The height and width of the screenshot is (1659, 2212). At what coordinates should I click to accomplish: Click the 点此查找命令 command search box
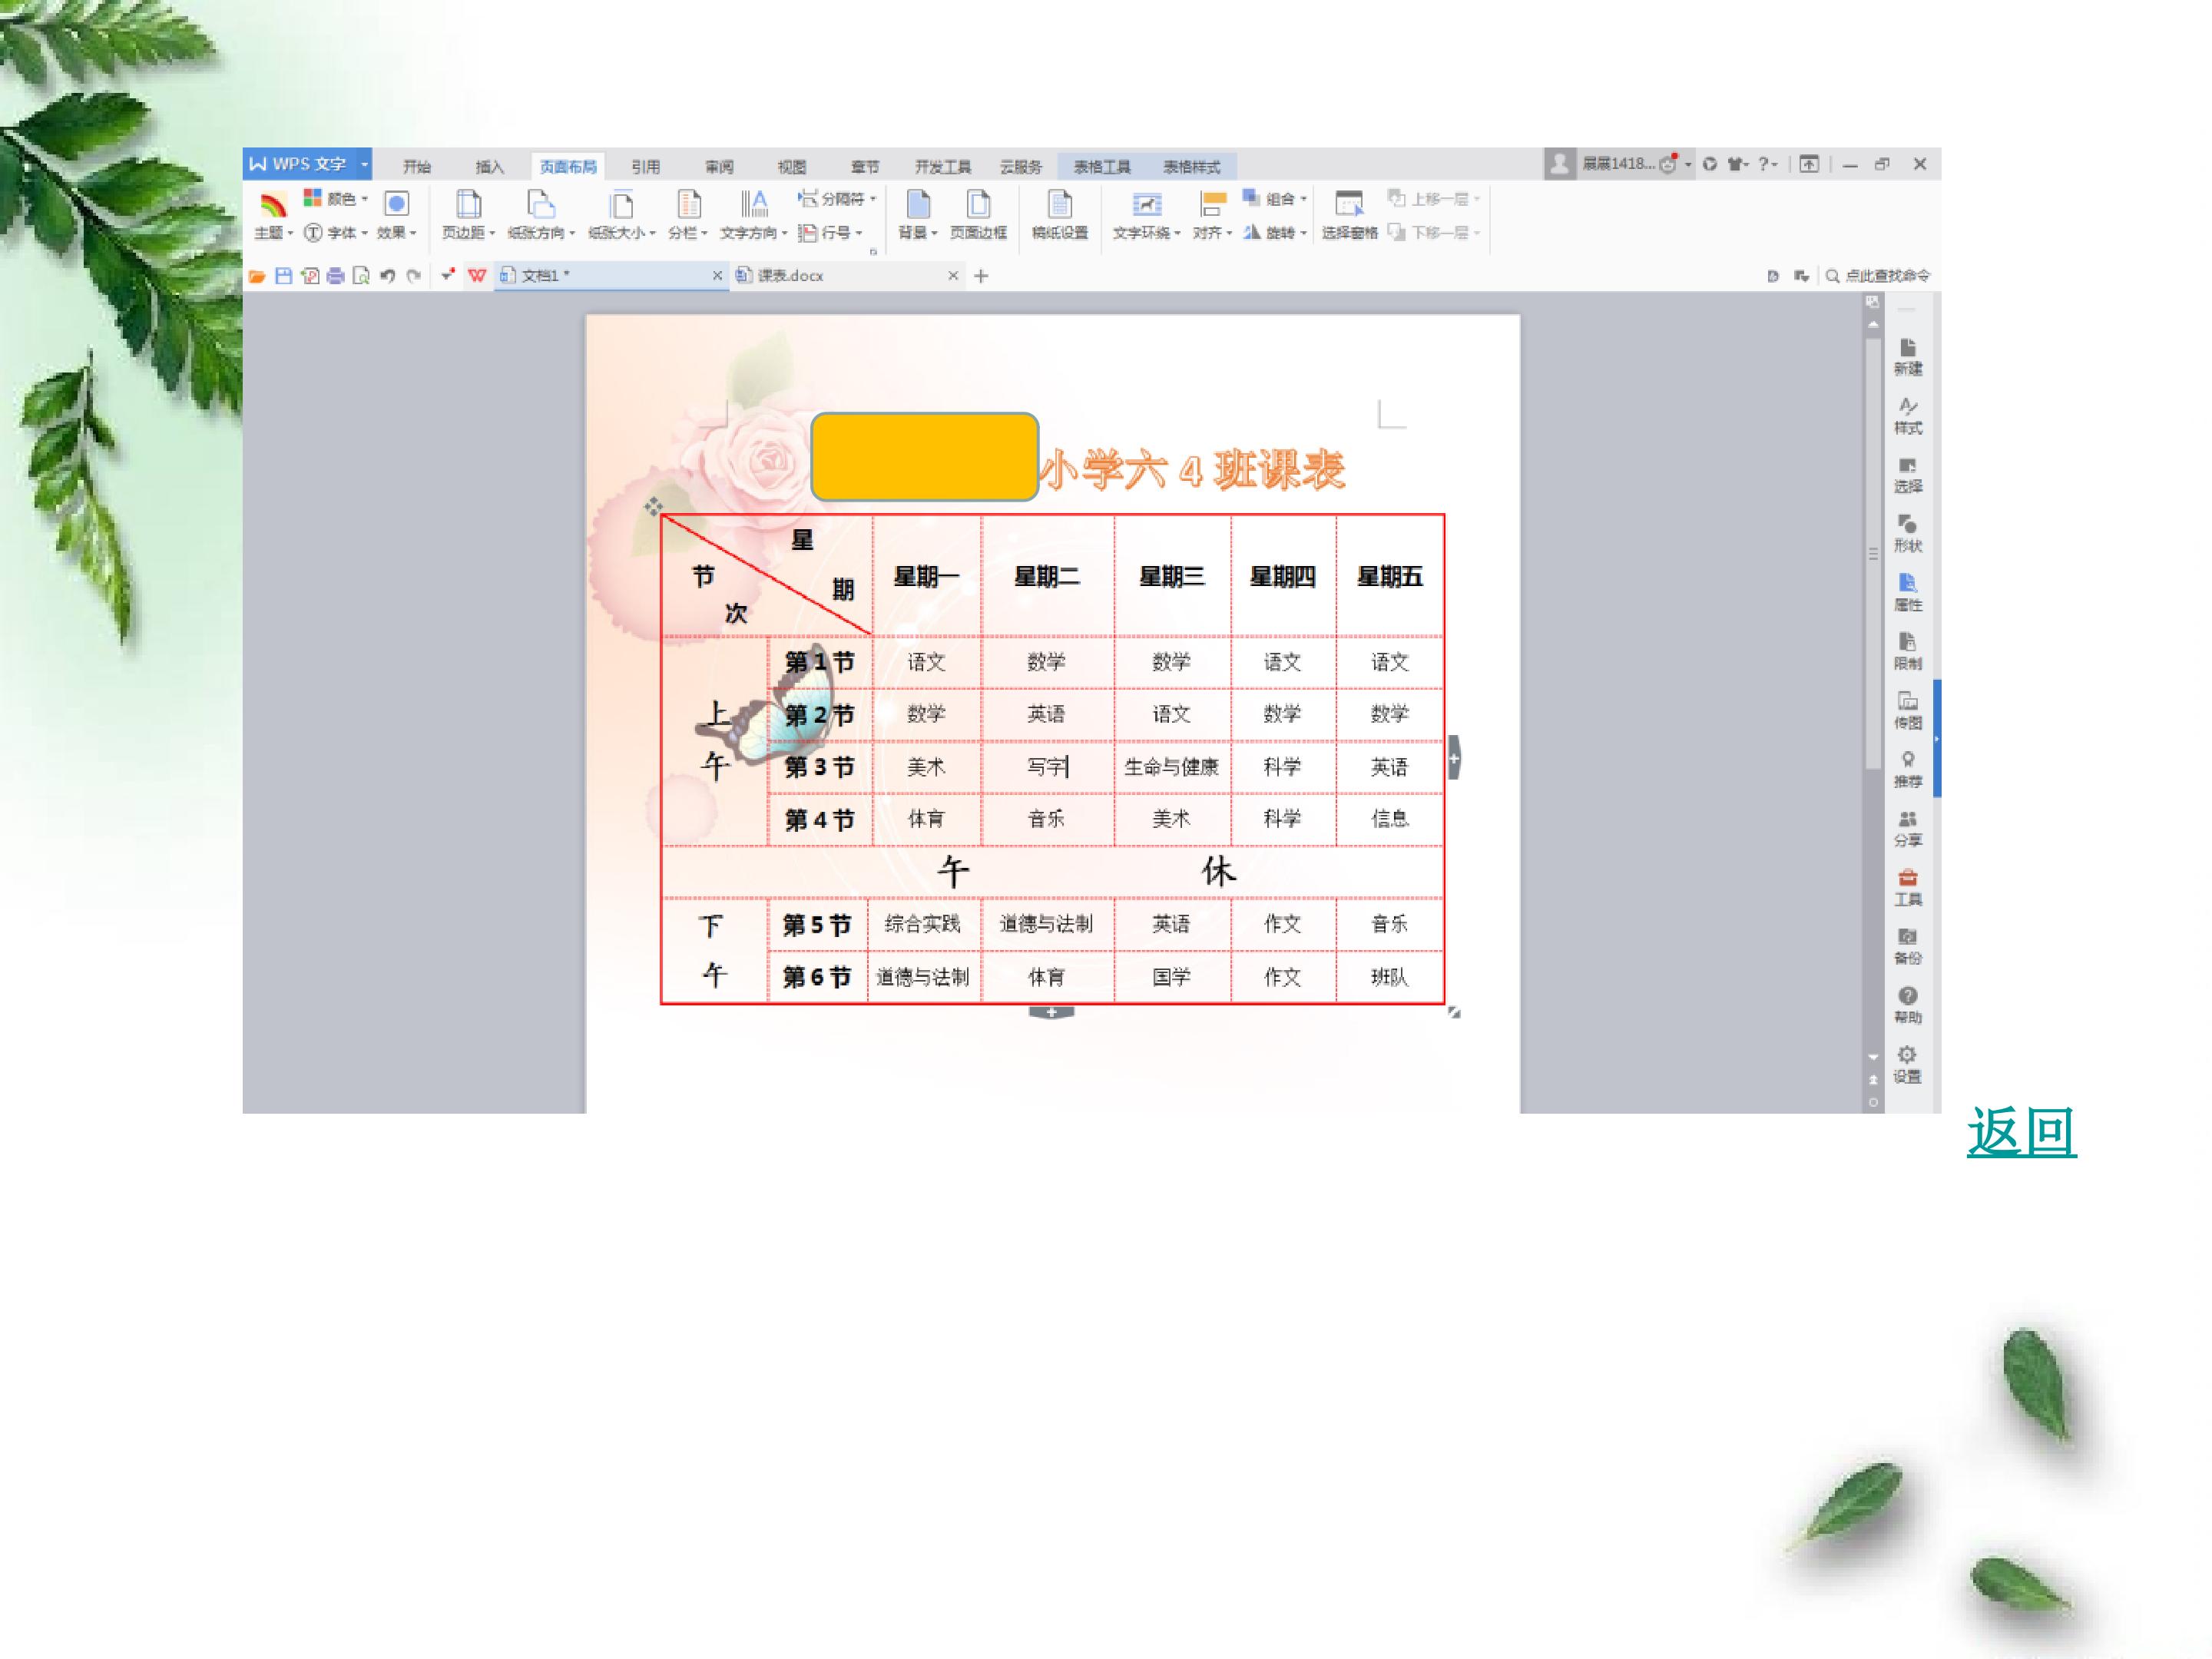1878,276
